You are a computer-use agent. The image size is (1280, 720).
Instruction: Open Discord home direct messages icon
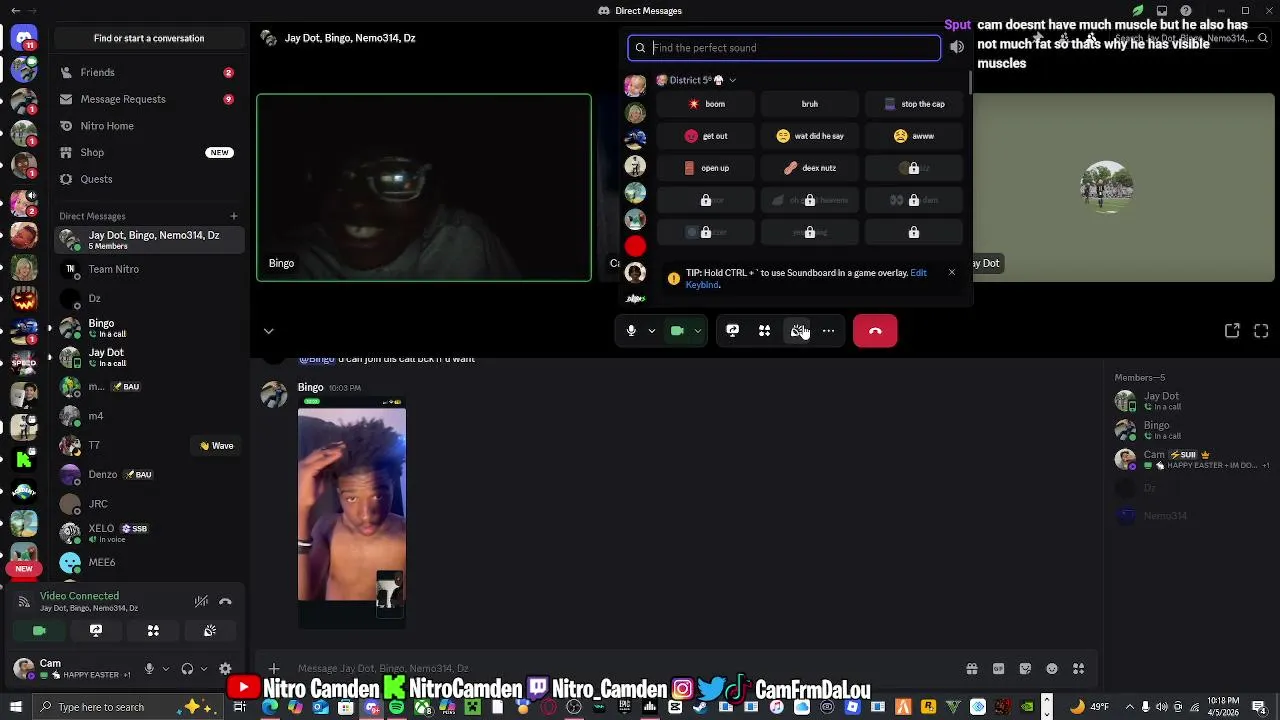24,38
